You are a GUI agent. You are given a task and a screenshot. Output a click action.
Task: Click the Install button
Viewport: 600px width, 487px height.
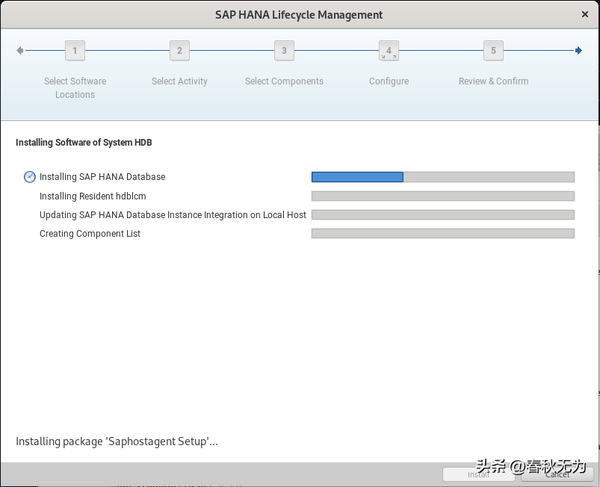click(478, 474)
